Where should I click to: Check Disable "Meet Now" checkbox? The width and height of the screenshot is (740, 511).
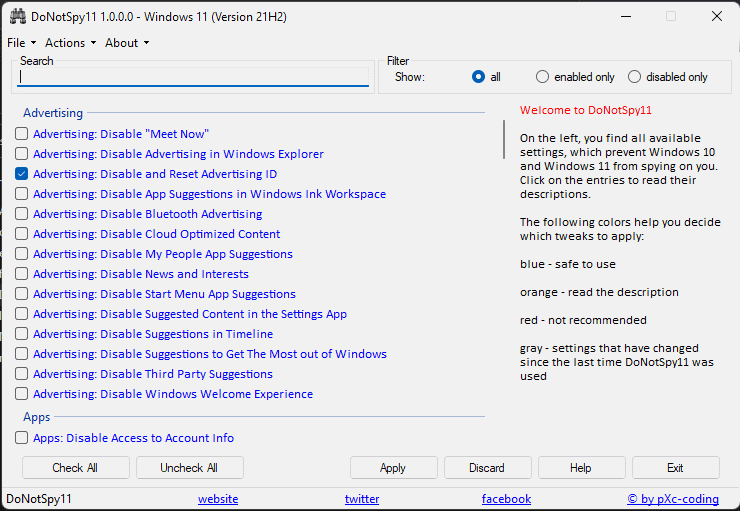(21, 134)
